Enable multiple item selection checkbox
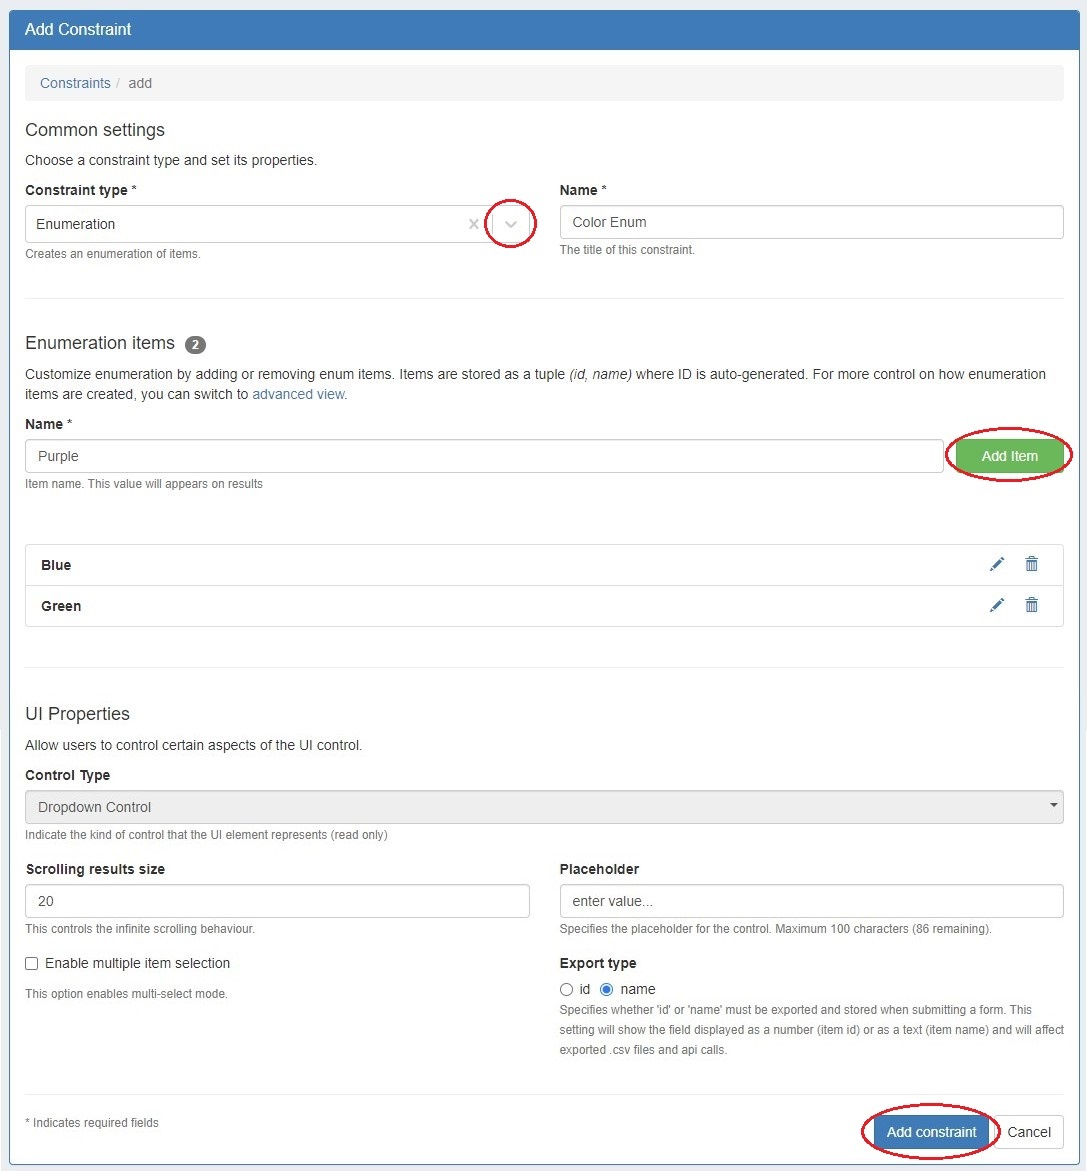 point(32,964)
